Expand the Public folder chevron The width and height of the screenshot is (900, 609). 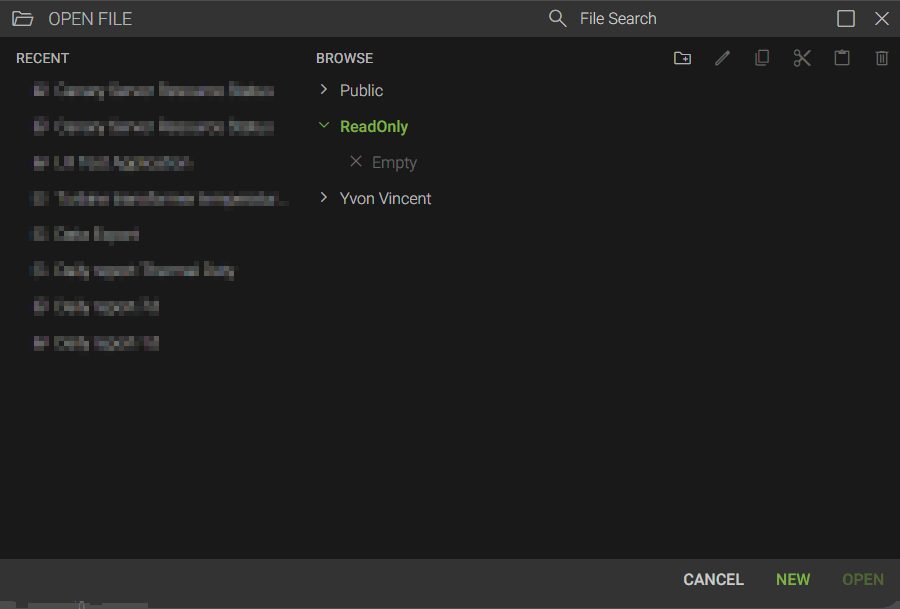(x=324, y=90)
